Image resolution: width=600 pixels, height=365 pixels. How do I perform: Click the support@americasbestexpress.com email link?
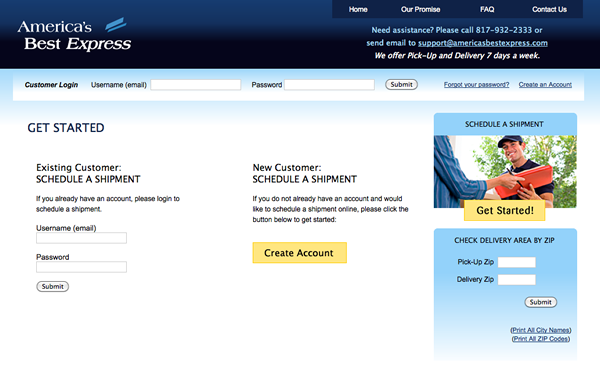click(483, 43)
